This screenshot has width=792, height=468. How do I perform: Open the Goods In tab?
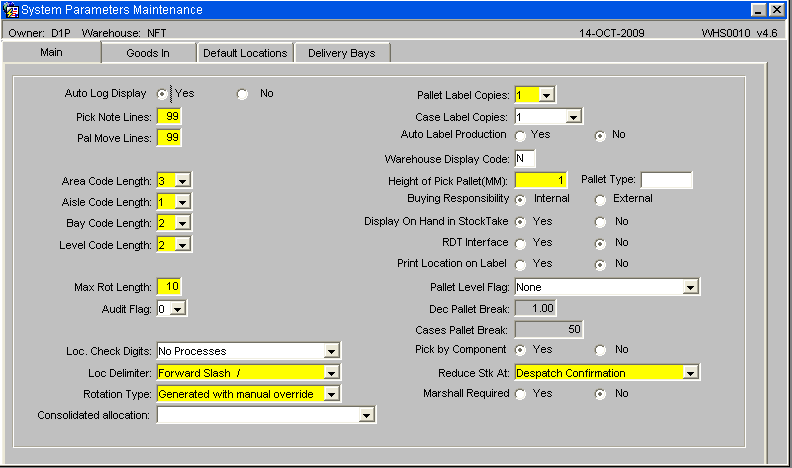[148, 53]
